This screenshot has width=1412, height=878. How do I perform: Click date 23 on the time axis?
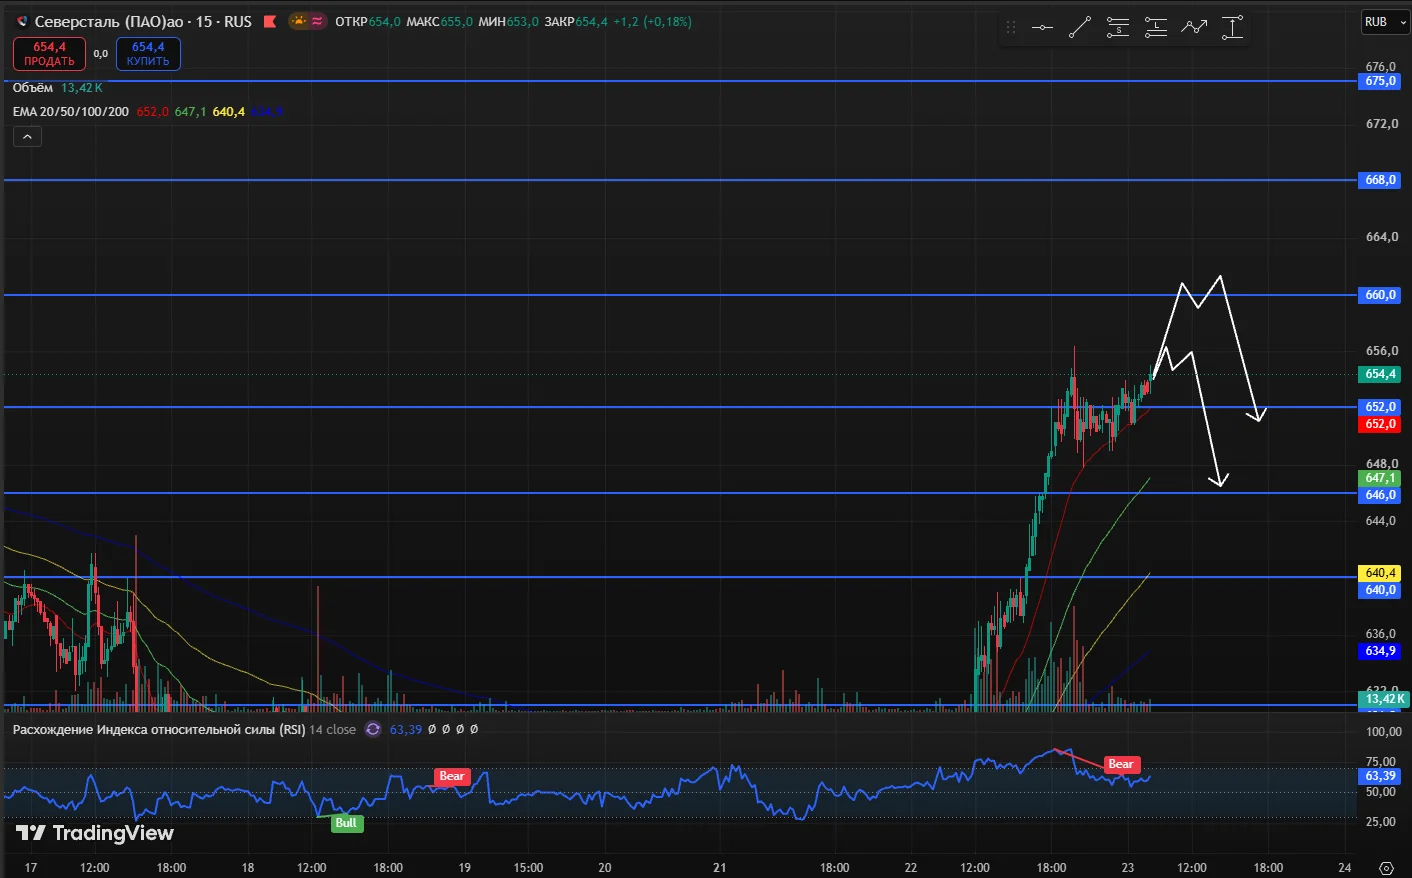click(1128, 868)
